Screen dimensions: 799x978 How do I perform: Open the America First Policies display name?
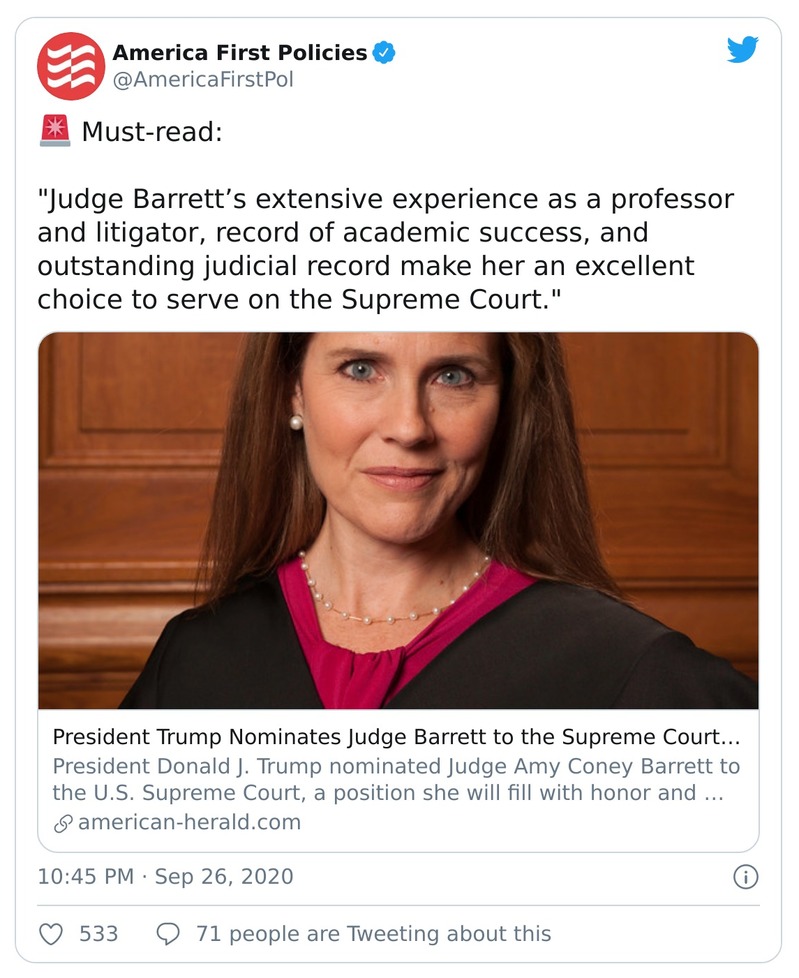(x=239, y=53)
